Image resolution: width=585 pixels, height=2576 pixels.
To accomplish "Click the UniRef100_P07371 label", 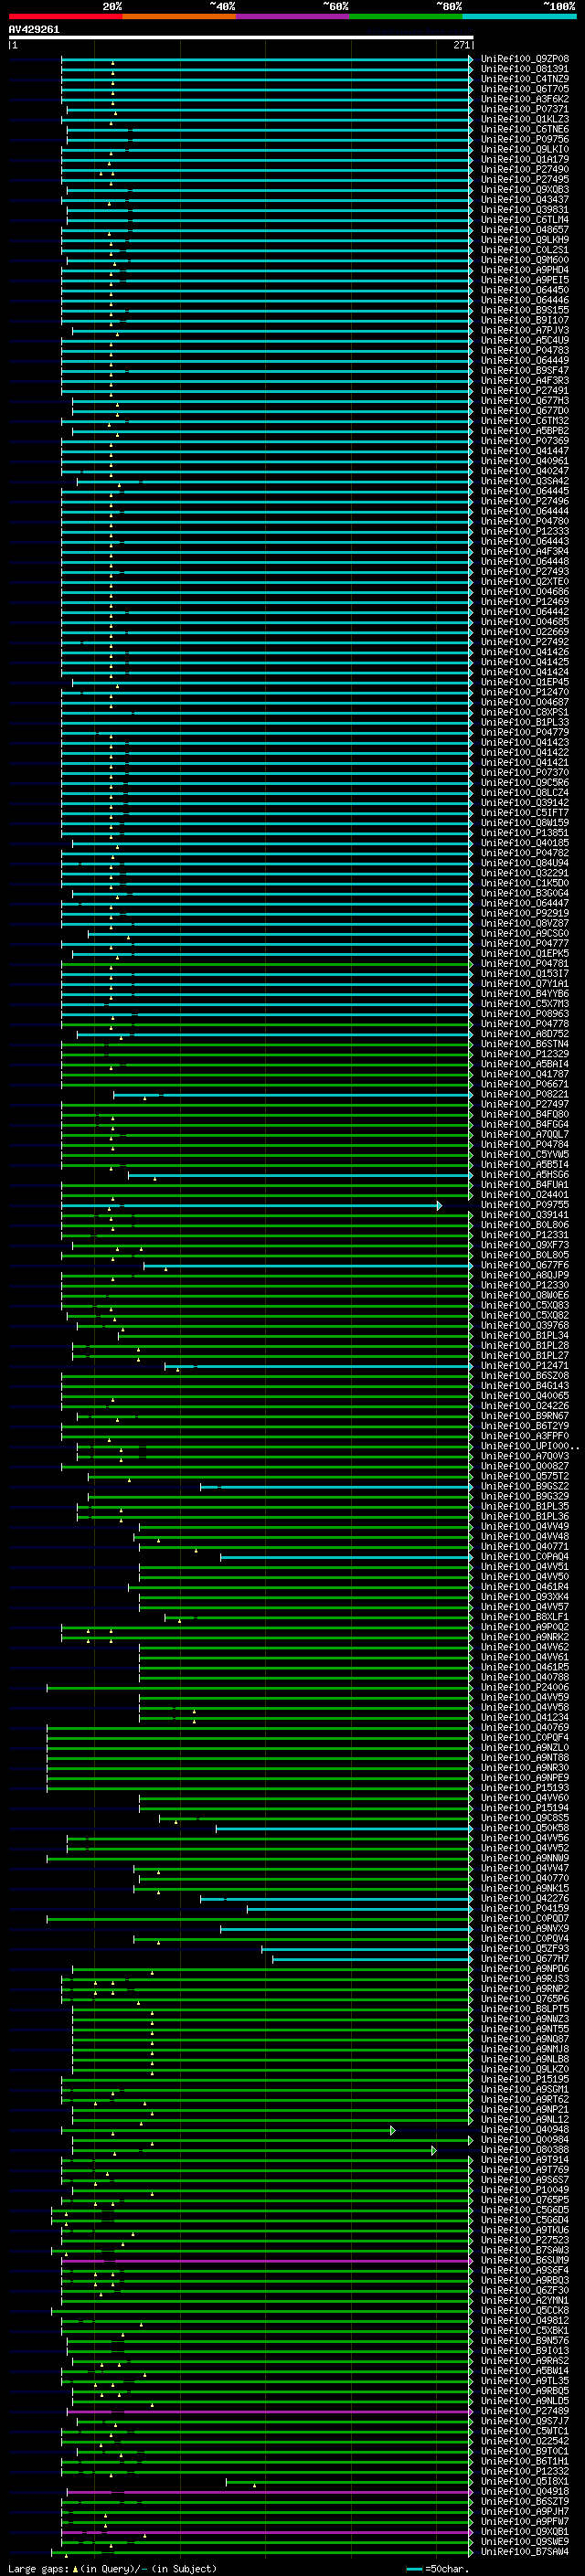I will coord(525,109).
